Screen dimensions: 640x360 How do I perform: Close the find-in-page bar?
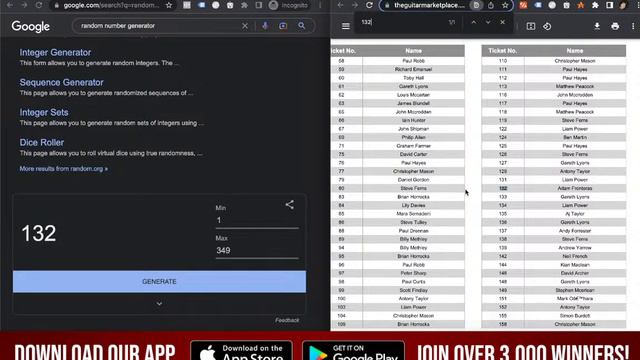tap(502, 22)
